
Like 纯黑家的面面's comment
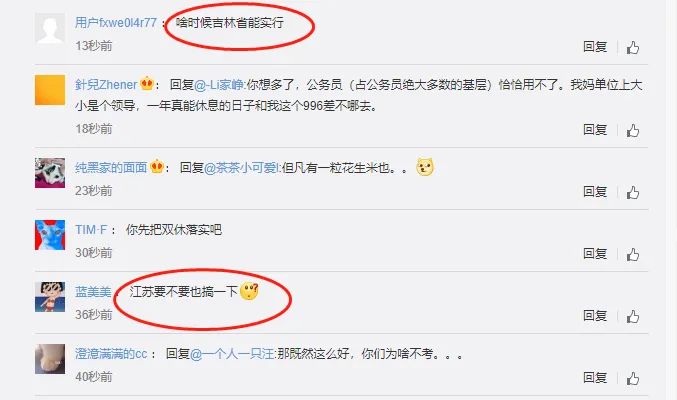(x=633, y=192)
